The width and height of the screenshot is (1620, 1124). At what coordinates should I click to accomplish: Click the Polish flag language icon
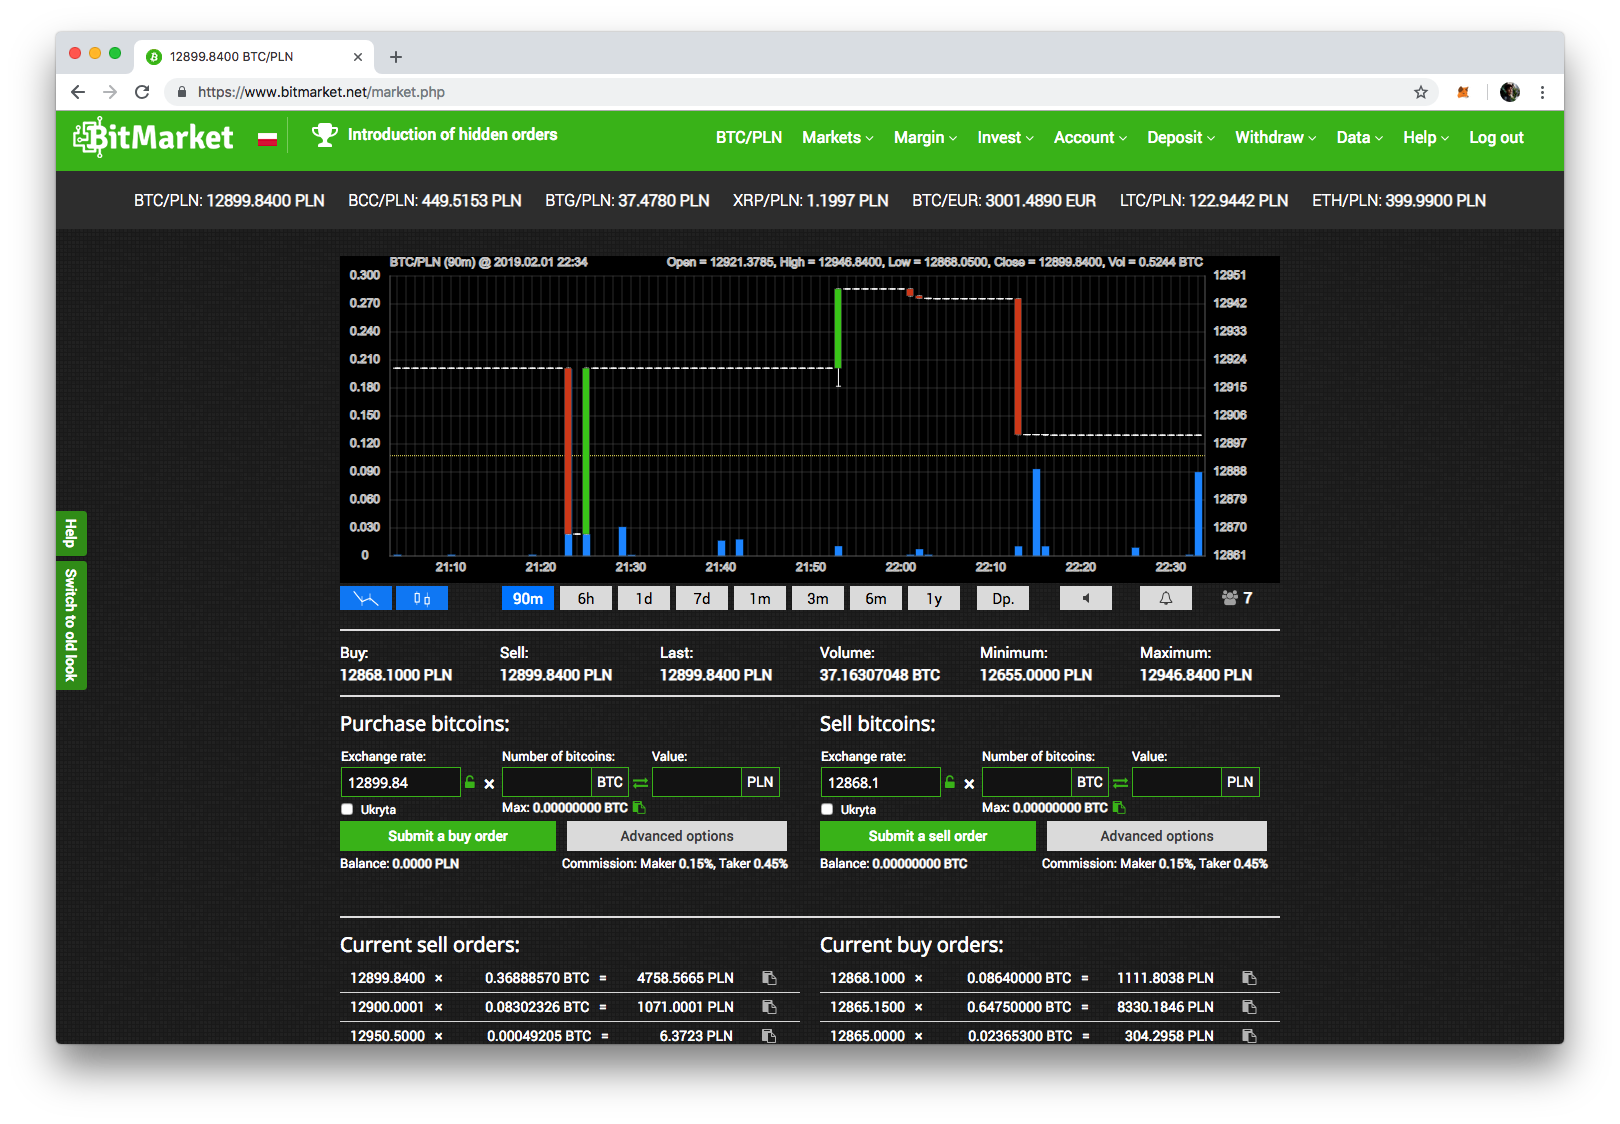point(267,139)
